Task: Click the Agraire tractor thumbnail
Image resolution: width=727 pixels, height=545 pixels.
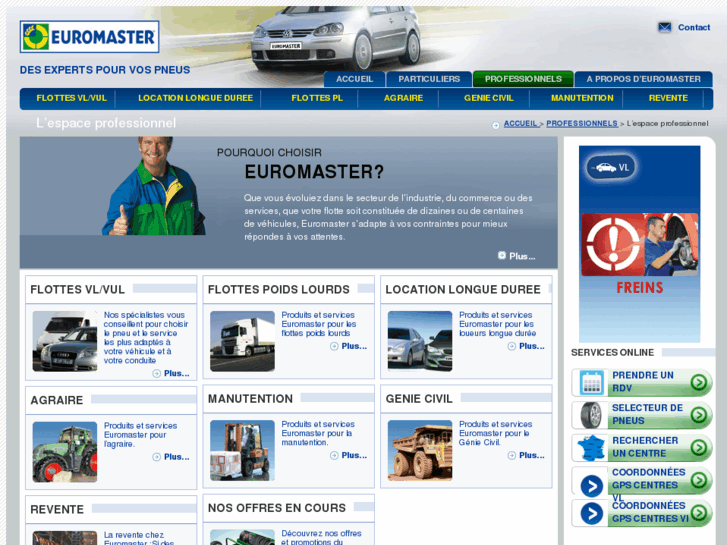Action: (65, 452)
